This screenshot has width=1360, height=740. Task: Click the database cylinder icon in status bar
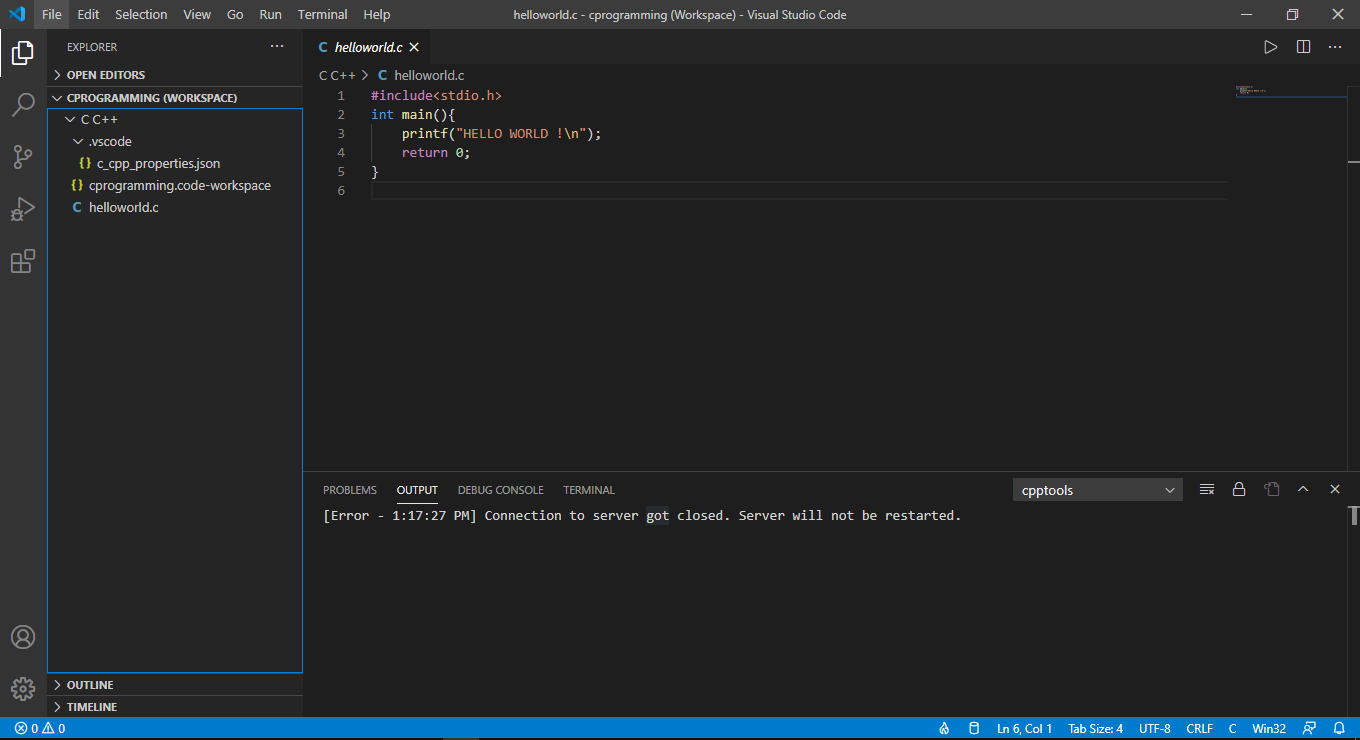pos(974,728)
